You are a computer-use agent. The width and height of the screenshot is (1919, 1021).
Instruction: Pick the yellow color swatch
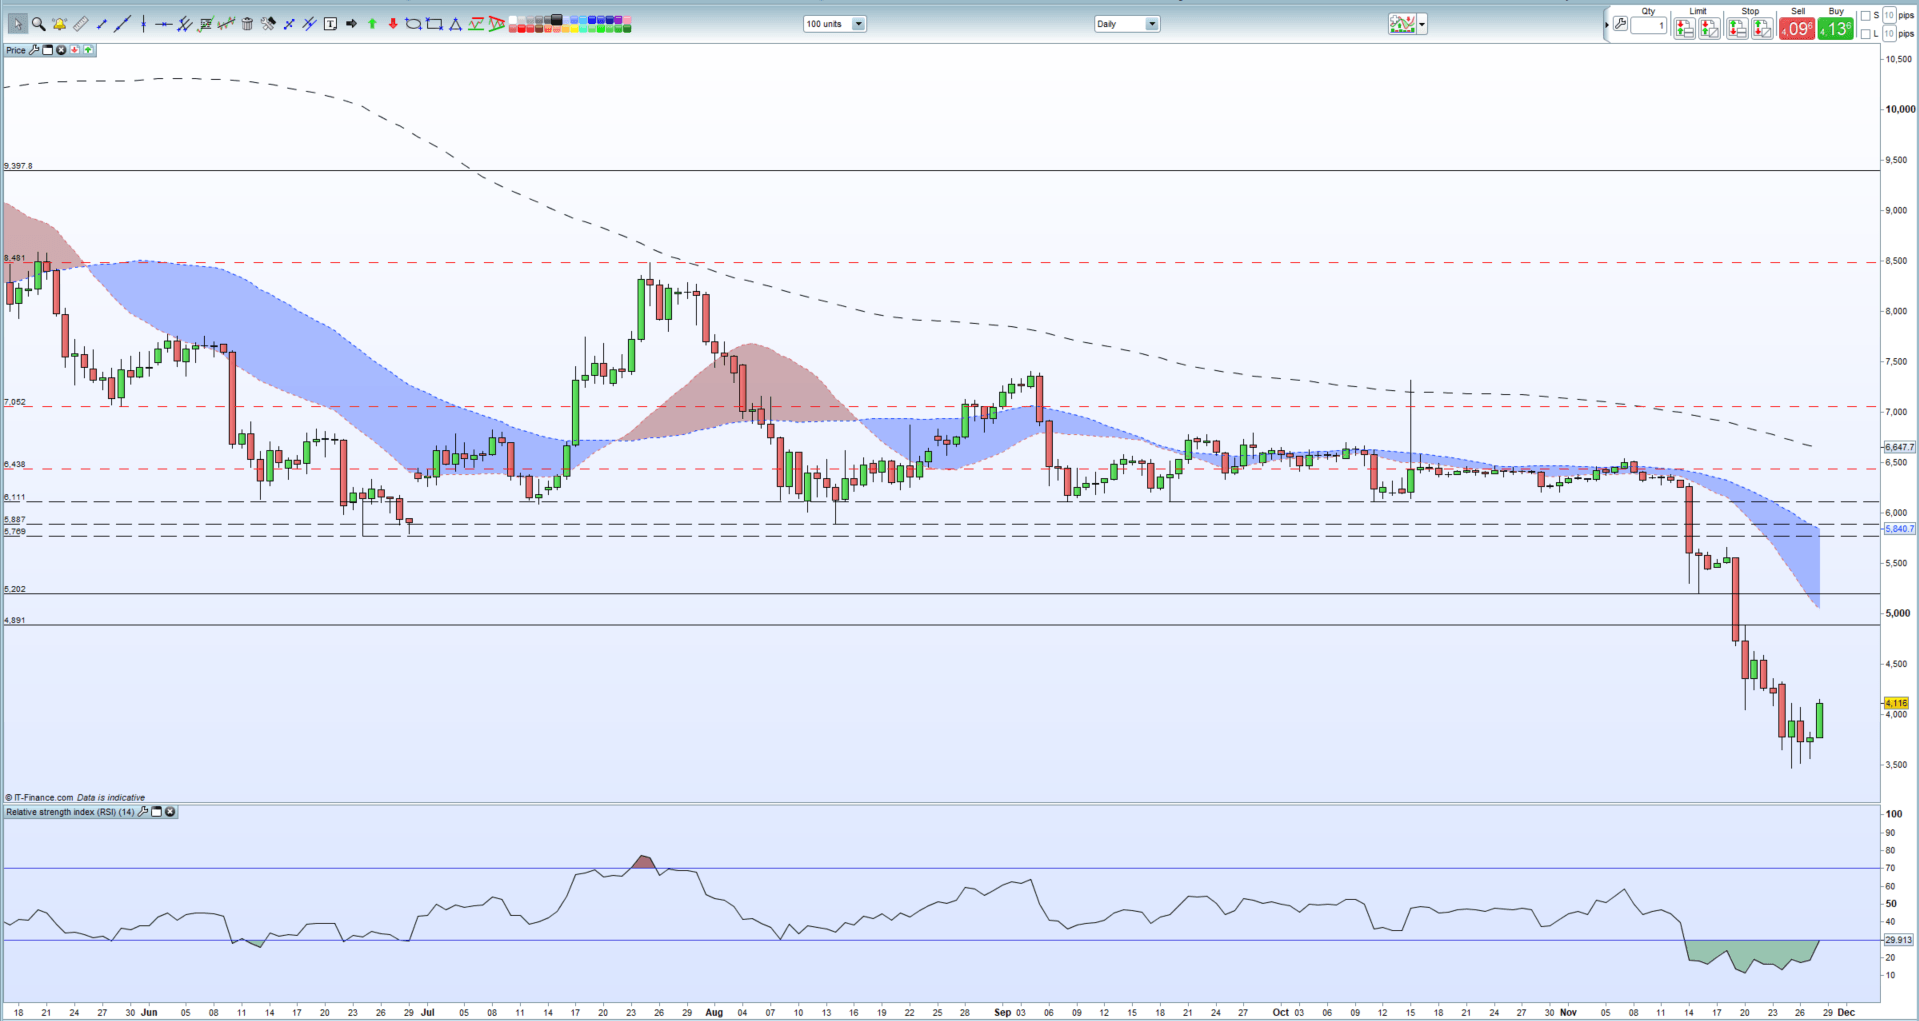pyautogui.click(x=574, y=29)
